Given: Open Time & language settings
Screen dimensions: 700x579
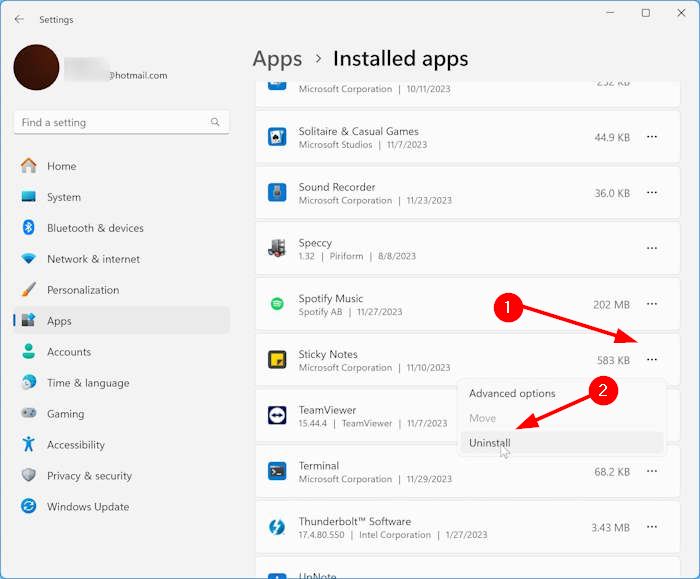Looking at the screenshot, I should coord(121,383).
